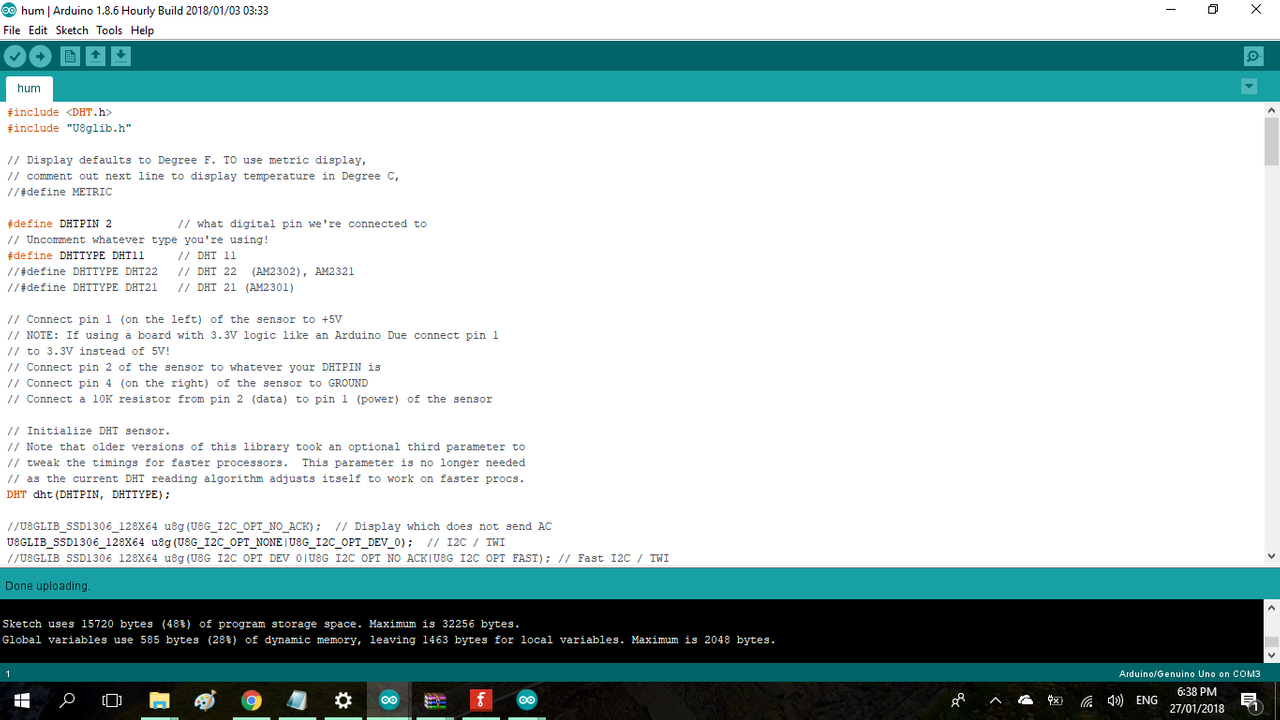Launch File Explorer from the taskbar
The height and width of the screenshot is (720, 1280).
[x=159, y=700]
